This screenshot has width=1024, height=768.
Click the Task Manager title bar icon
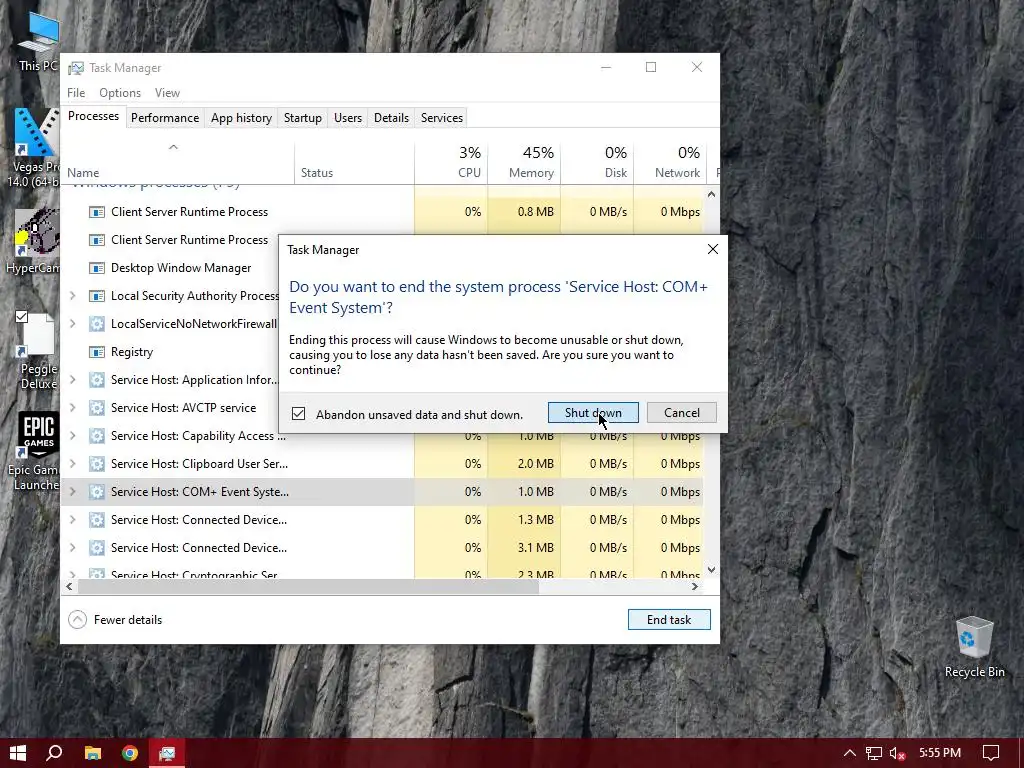pos(76,68)
